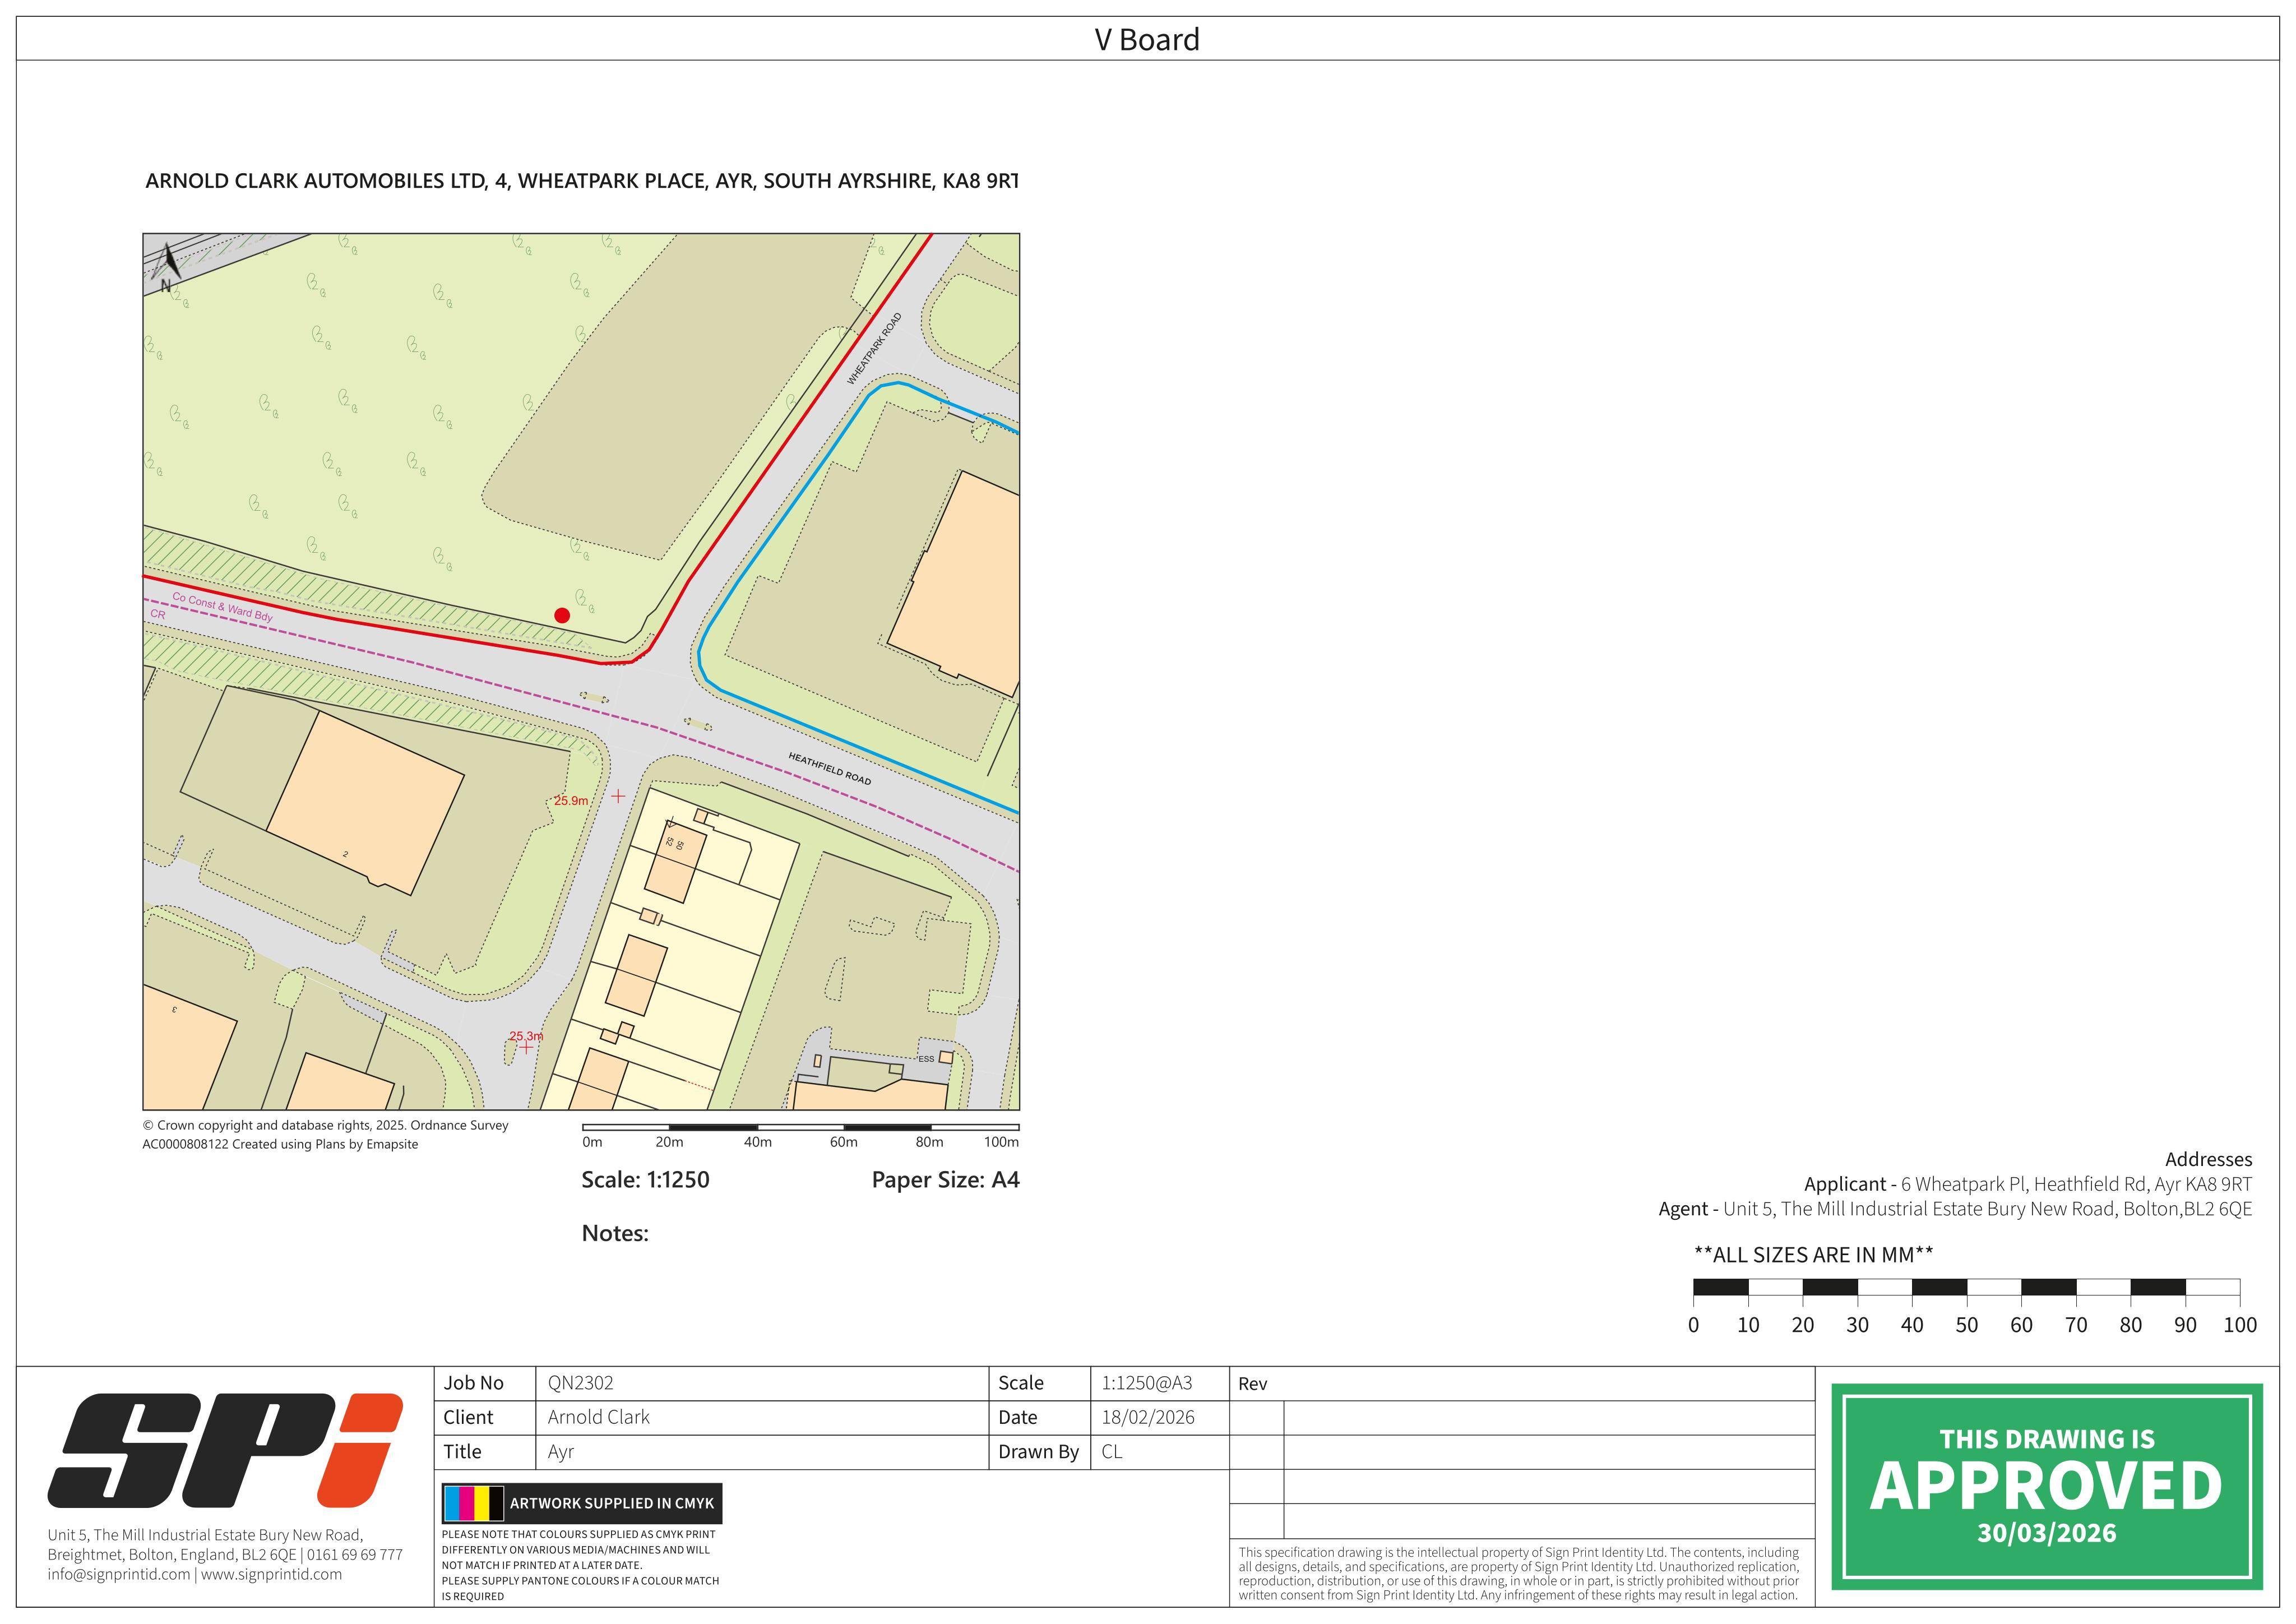Click the 'WHEATPARK ROAD' map label
The height and width of the screenshot is (1624, 2296).
tap(874, 348)
